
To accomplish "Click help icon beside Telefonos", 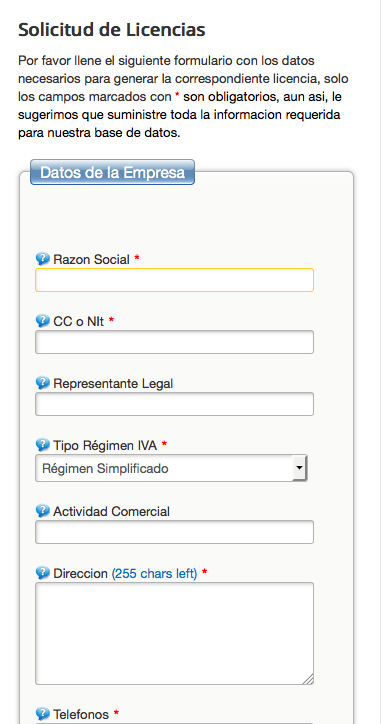I will 42,713.
